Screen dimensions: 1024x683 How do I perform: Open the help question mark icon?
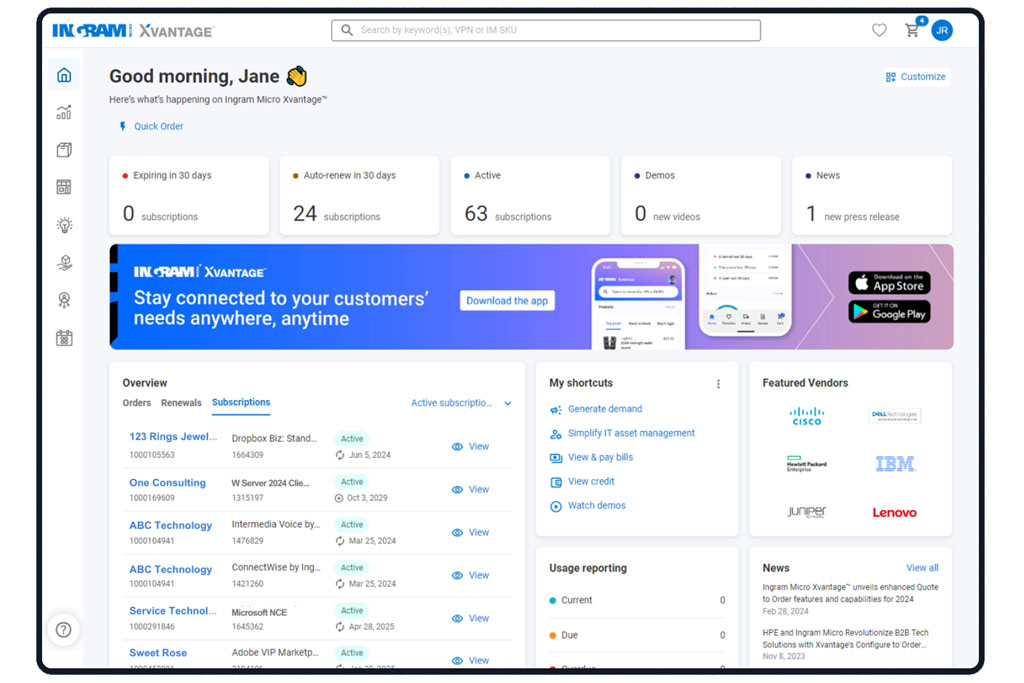63,630
